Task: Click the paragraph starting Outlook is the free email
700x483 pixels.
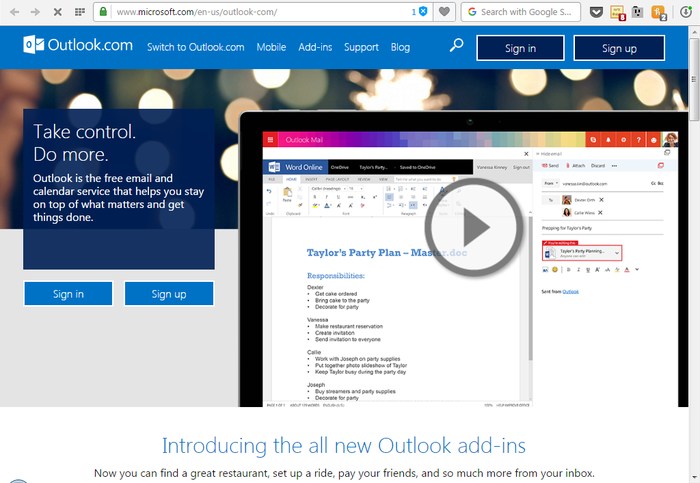Action: pyautogui.click(x=118, y=198)
